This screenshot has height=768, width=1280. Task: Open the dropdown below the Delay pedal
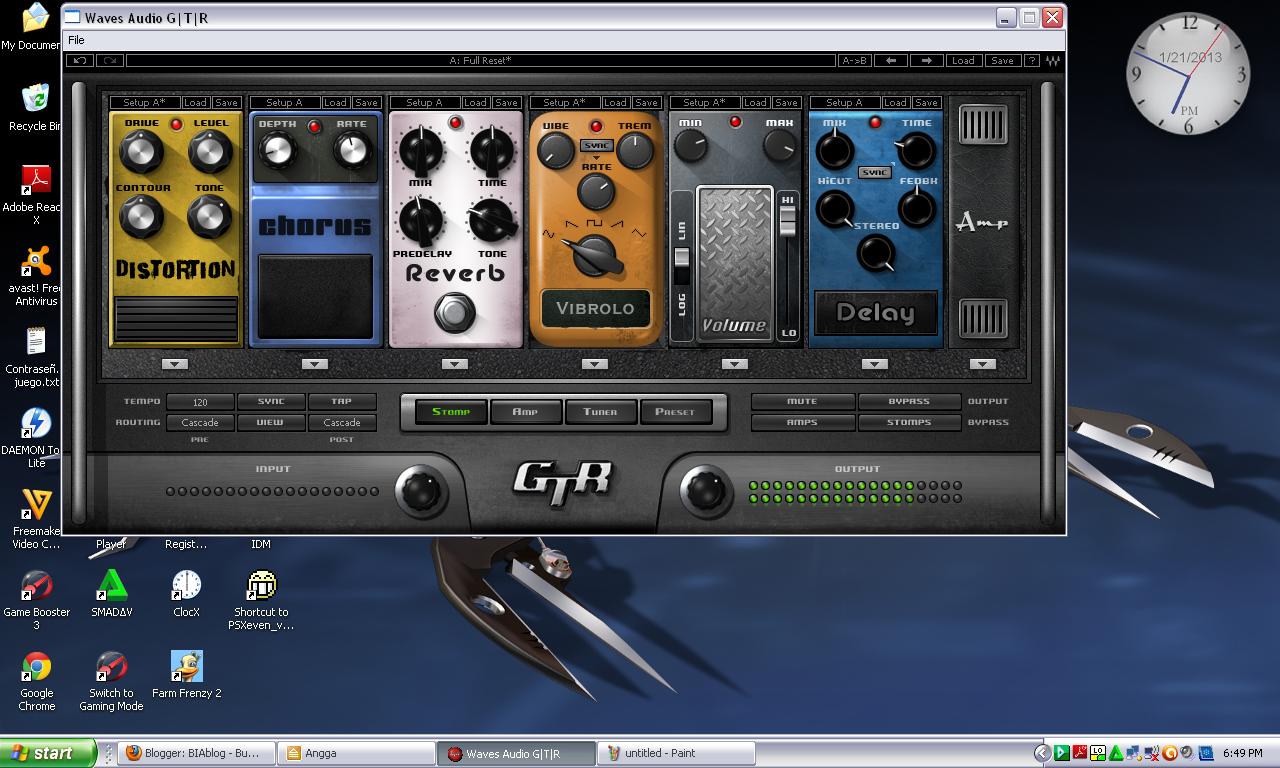[x=875, y=364]
